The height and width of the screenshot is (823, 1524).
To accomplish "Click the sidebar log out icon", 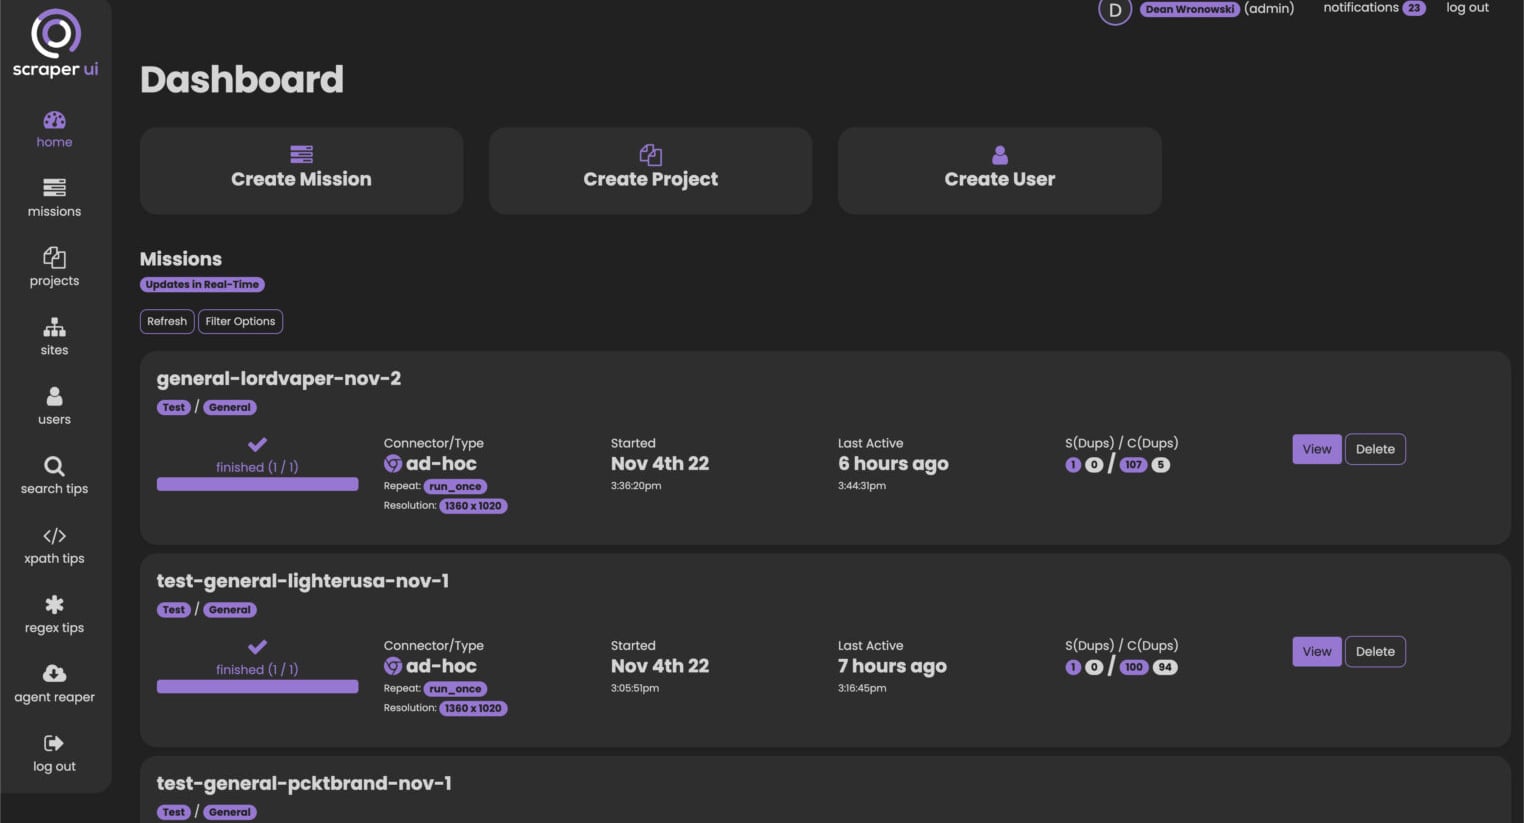I will pyautogui.click(x=54, y=743).
